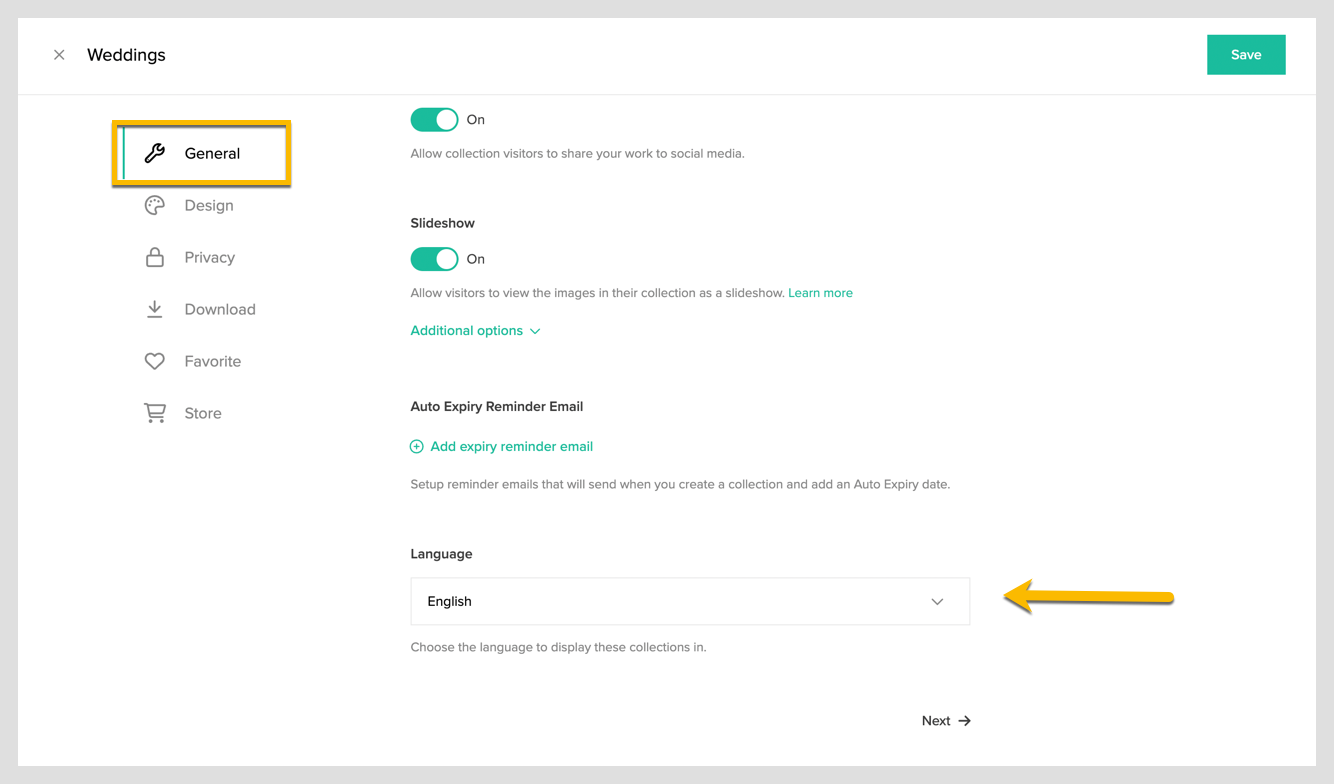The image size is (1334, 784).
Task: Expand Additional options under Slideshow
Action: pos(475,330)
